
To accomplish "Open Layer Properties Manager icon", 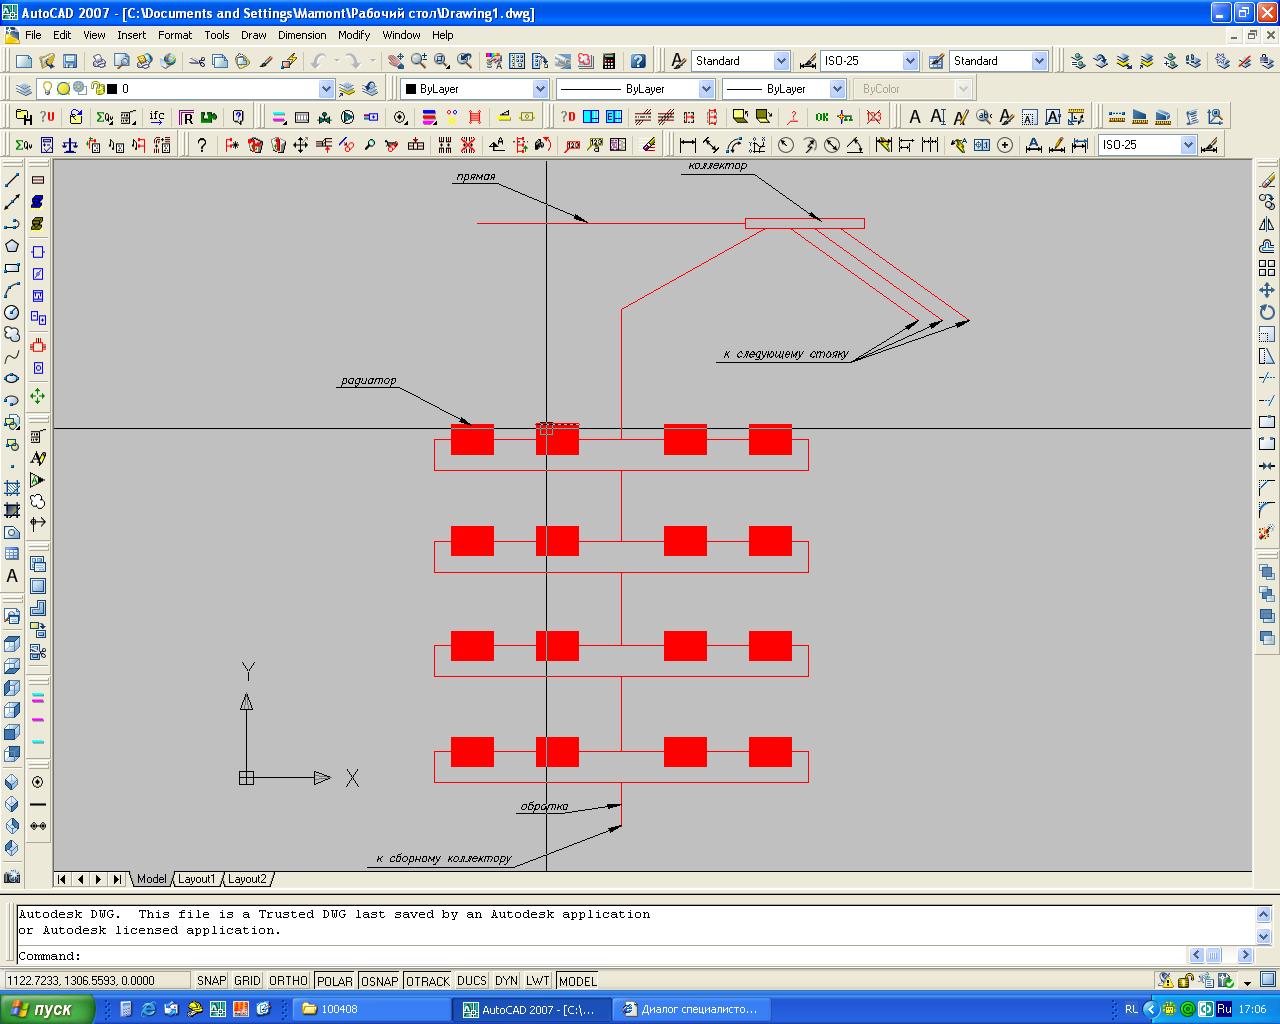I will click(x=24, y=89).
